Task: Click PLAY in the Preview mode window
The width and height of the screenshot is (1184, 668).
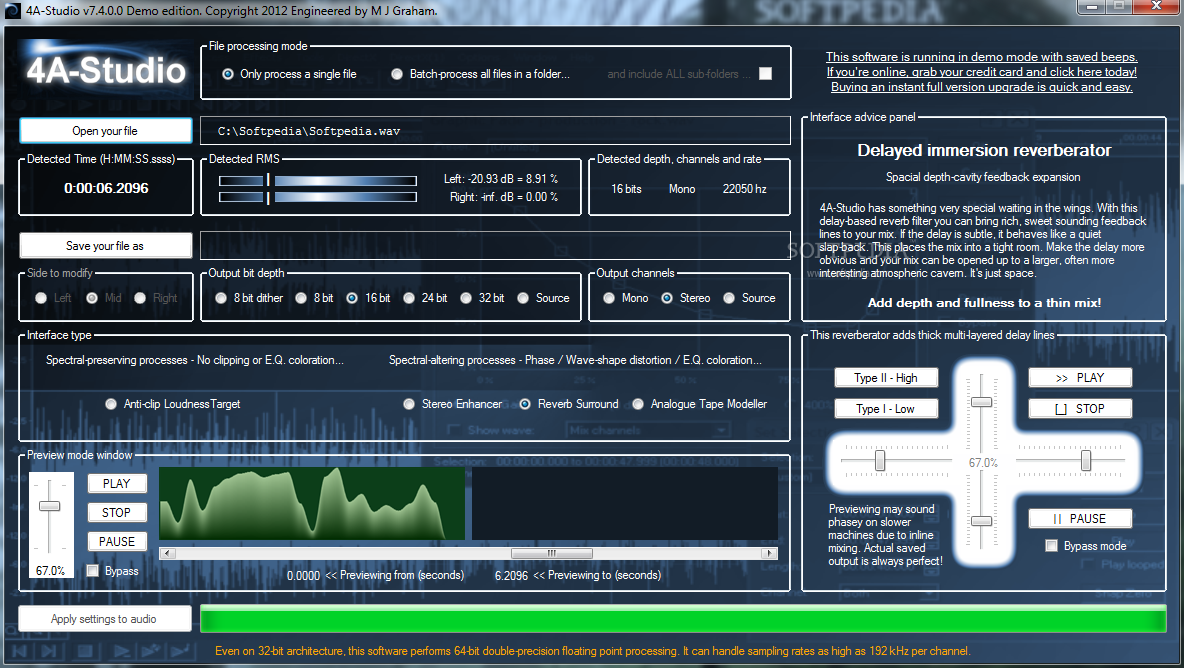Action: point(117,484)
